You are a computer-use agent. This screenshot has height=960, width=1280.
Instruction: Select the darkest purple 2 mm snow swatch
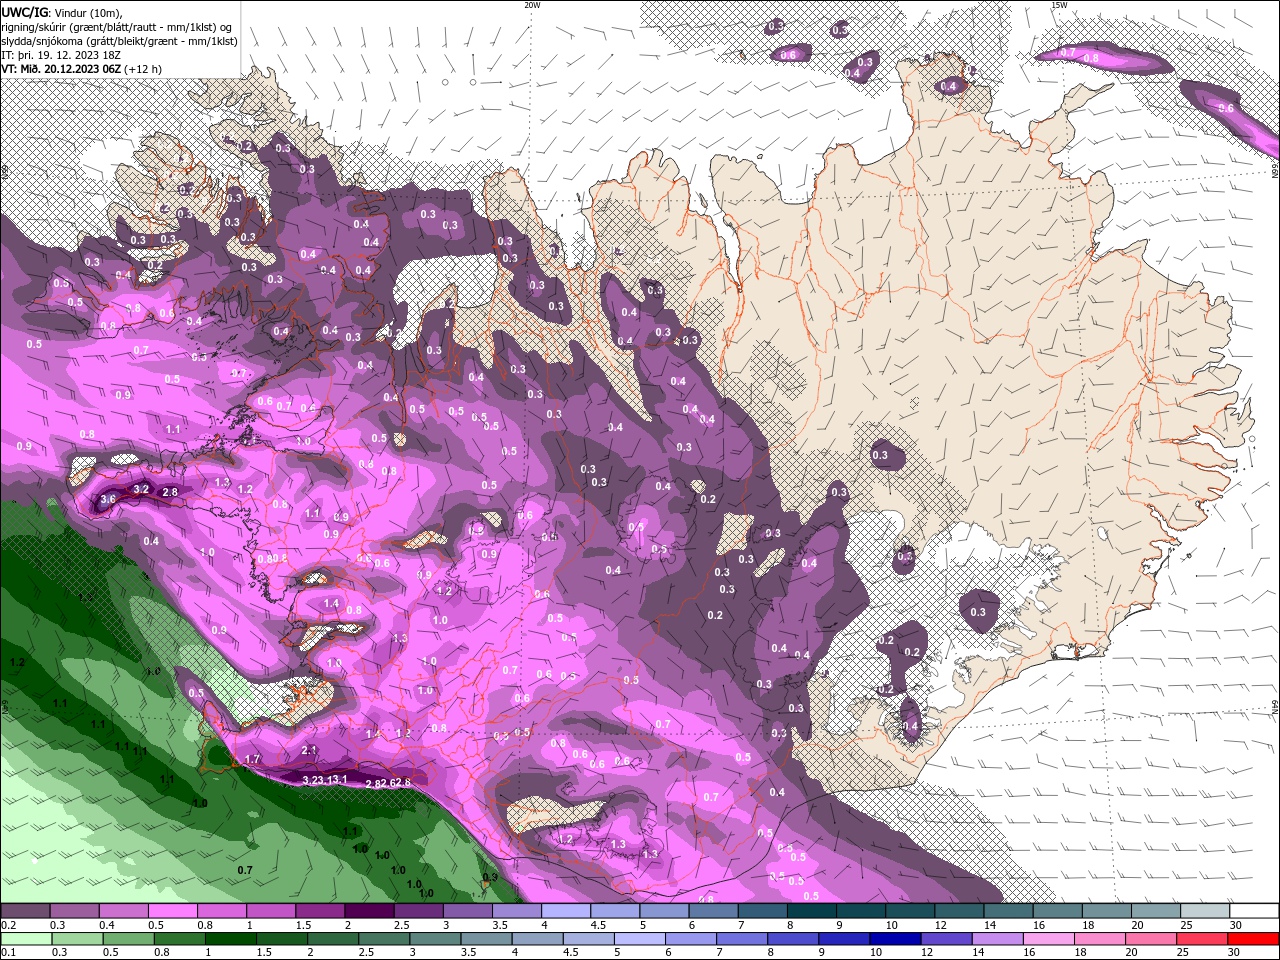click(368, 911)
